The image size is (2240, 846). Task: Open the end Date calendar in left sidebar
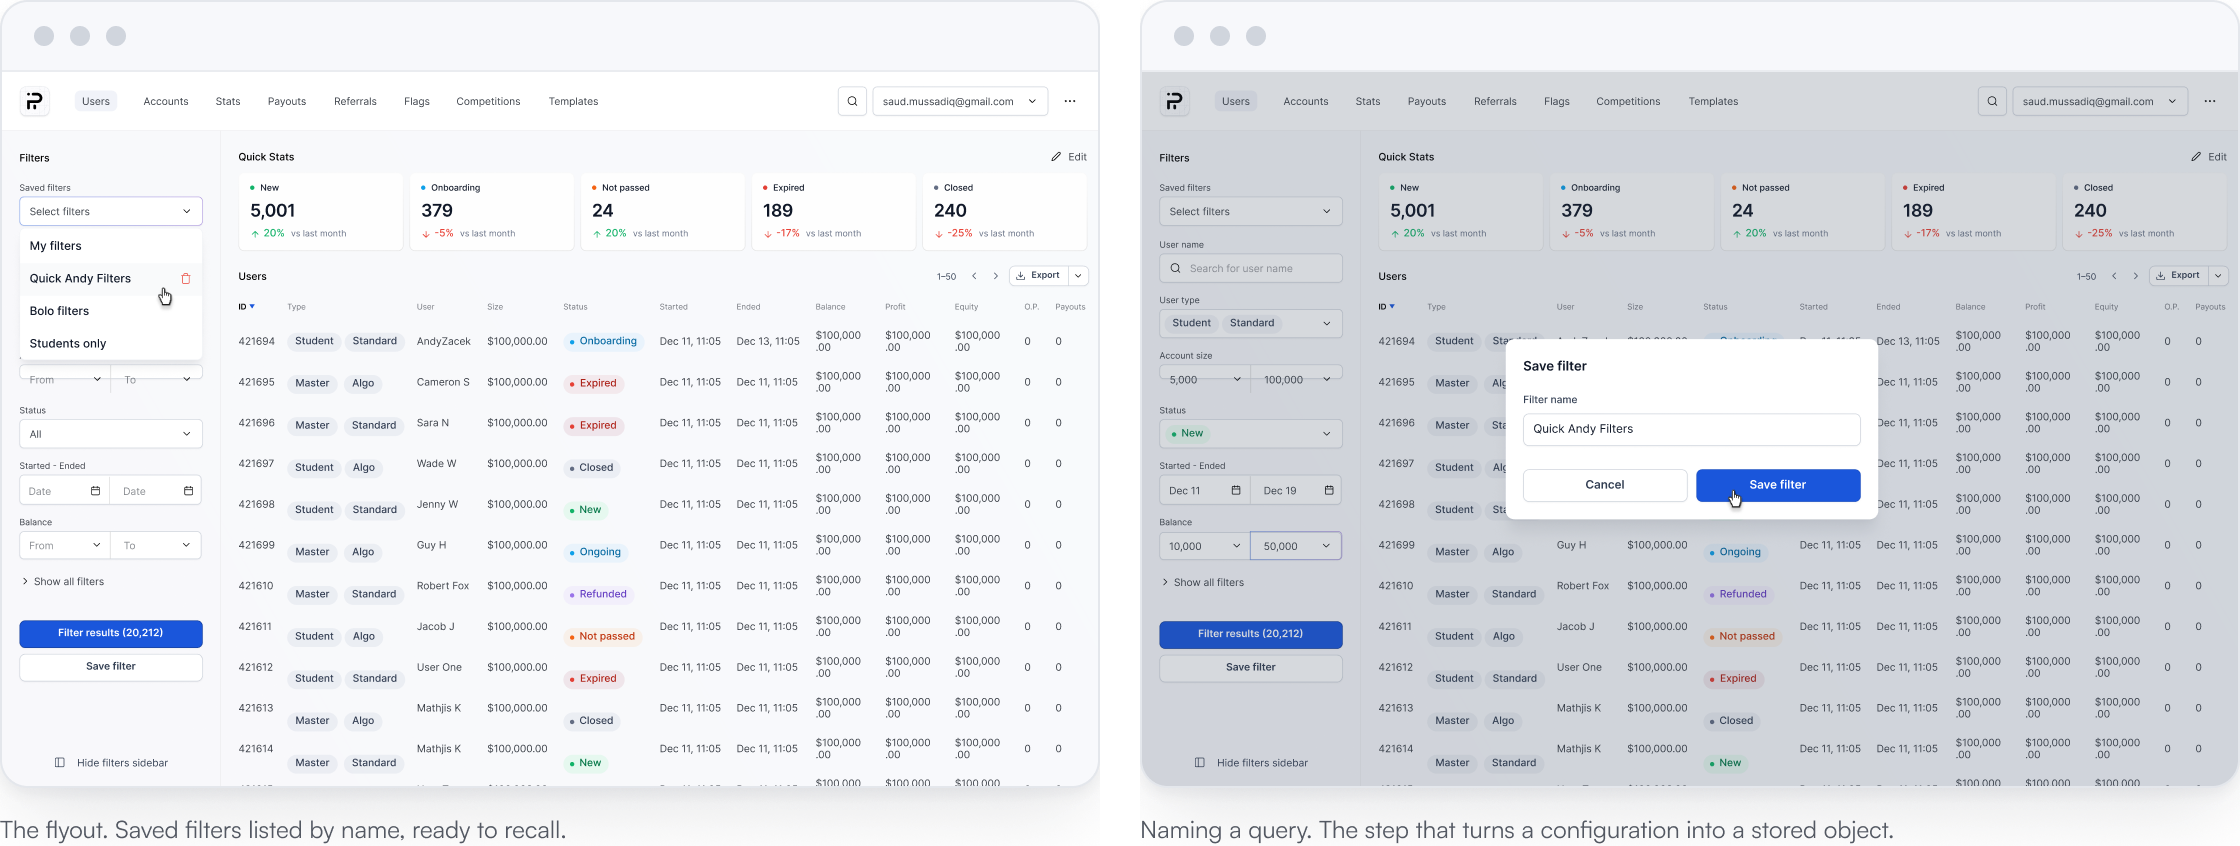(189, 491)
